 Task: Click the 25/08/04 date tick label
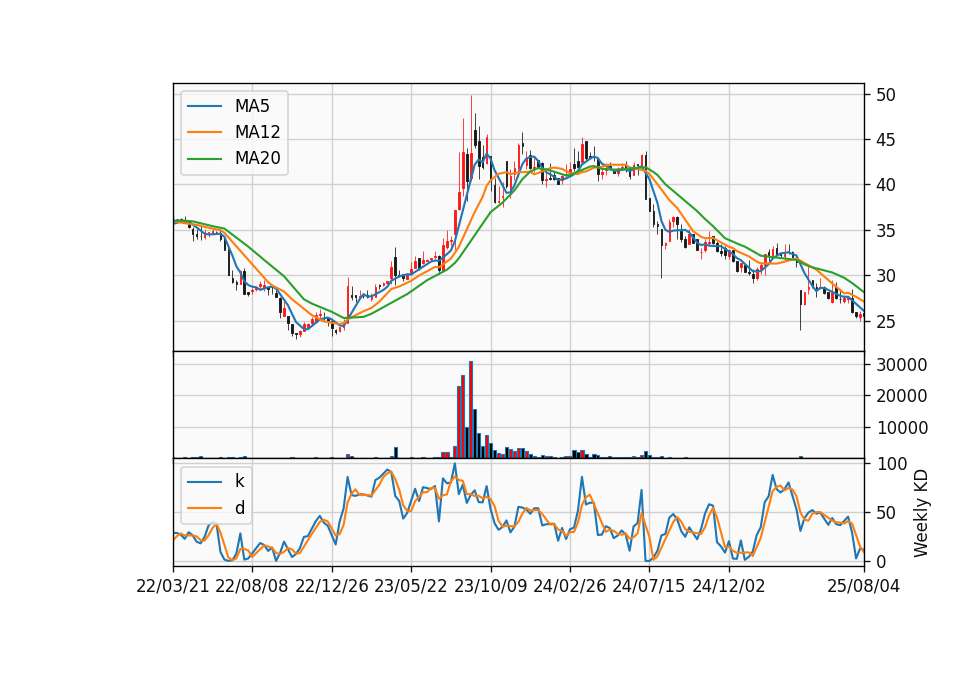point(864,586)
